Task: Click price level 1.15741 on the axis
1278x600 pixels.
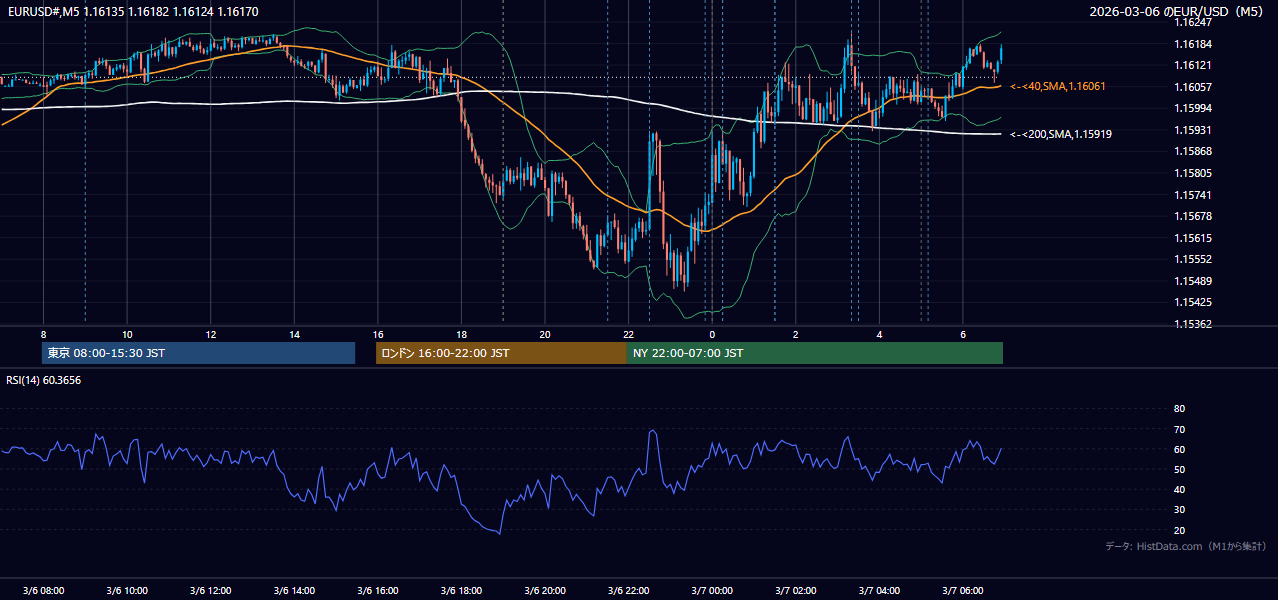Action: click(x=1193, y=195)
